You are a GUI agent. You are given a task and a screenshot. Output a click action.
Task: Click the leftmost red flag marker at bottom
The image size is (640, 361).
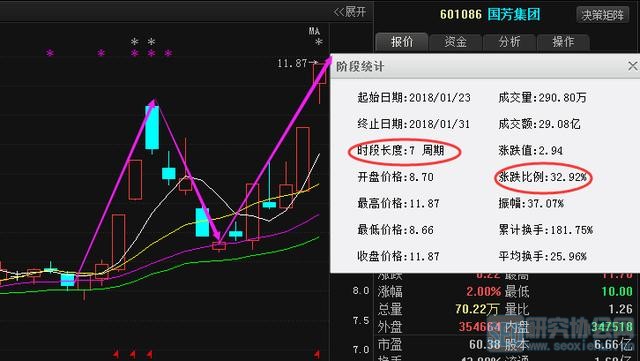(x=116, y=354)
